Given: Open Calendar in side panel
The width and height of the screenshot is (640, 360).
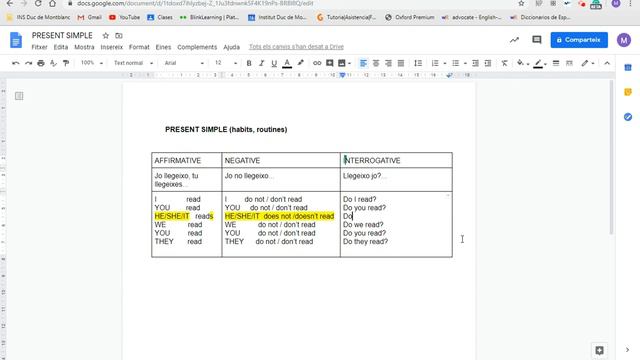Looking at the screenshot, I should point(628,67).
